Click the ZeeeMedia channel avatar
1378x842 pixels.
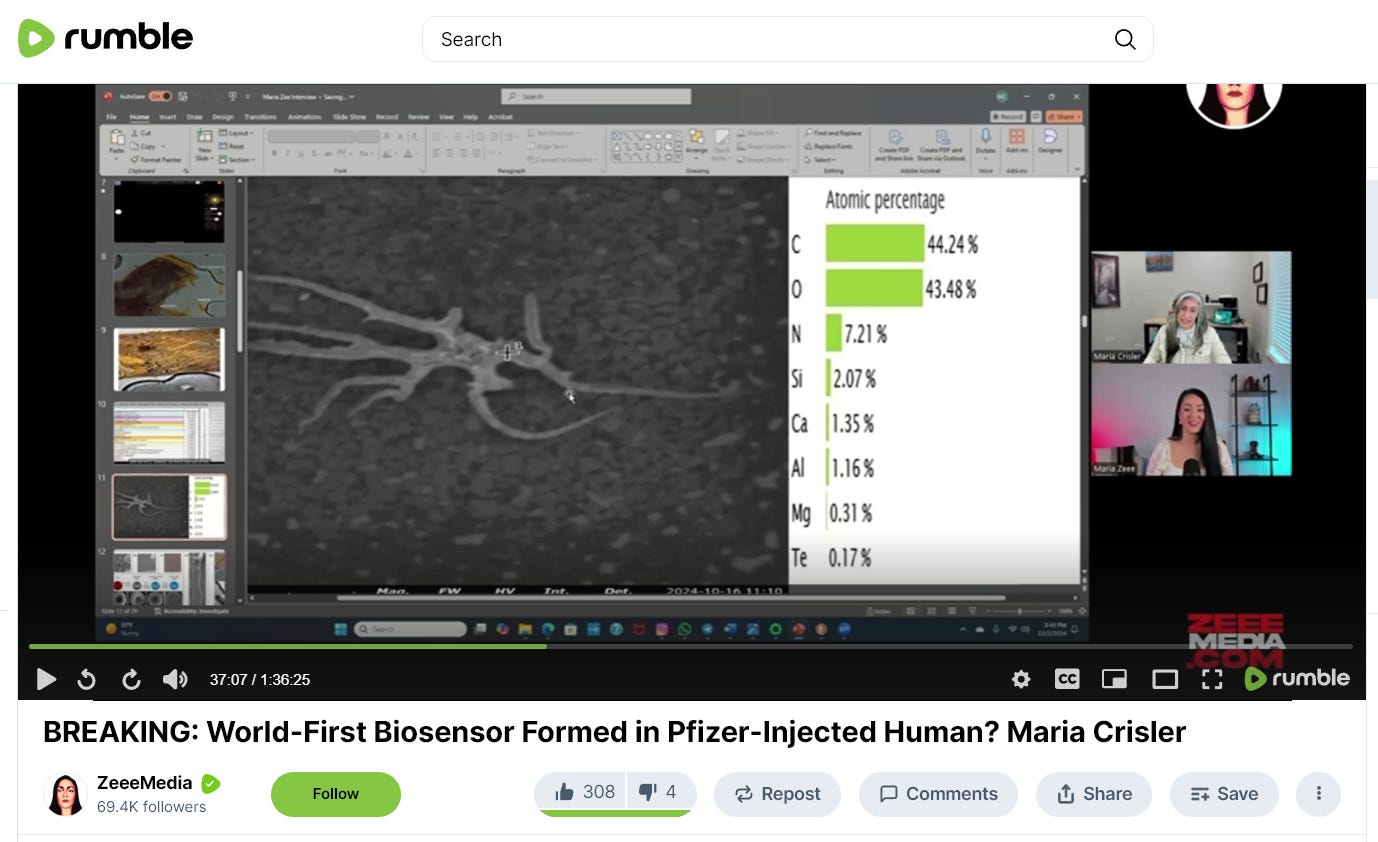click(65, 794)
